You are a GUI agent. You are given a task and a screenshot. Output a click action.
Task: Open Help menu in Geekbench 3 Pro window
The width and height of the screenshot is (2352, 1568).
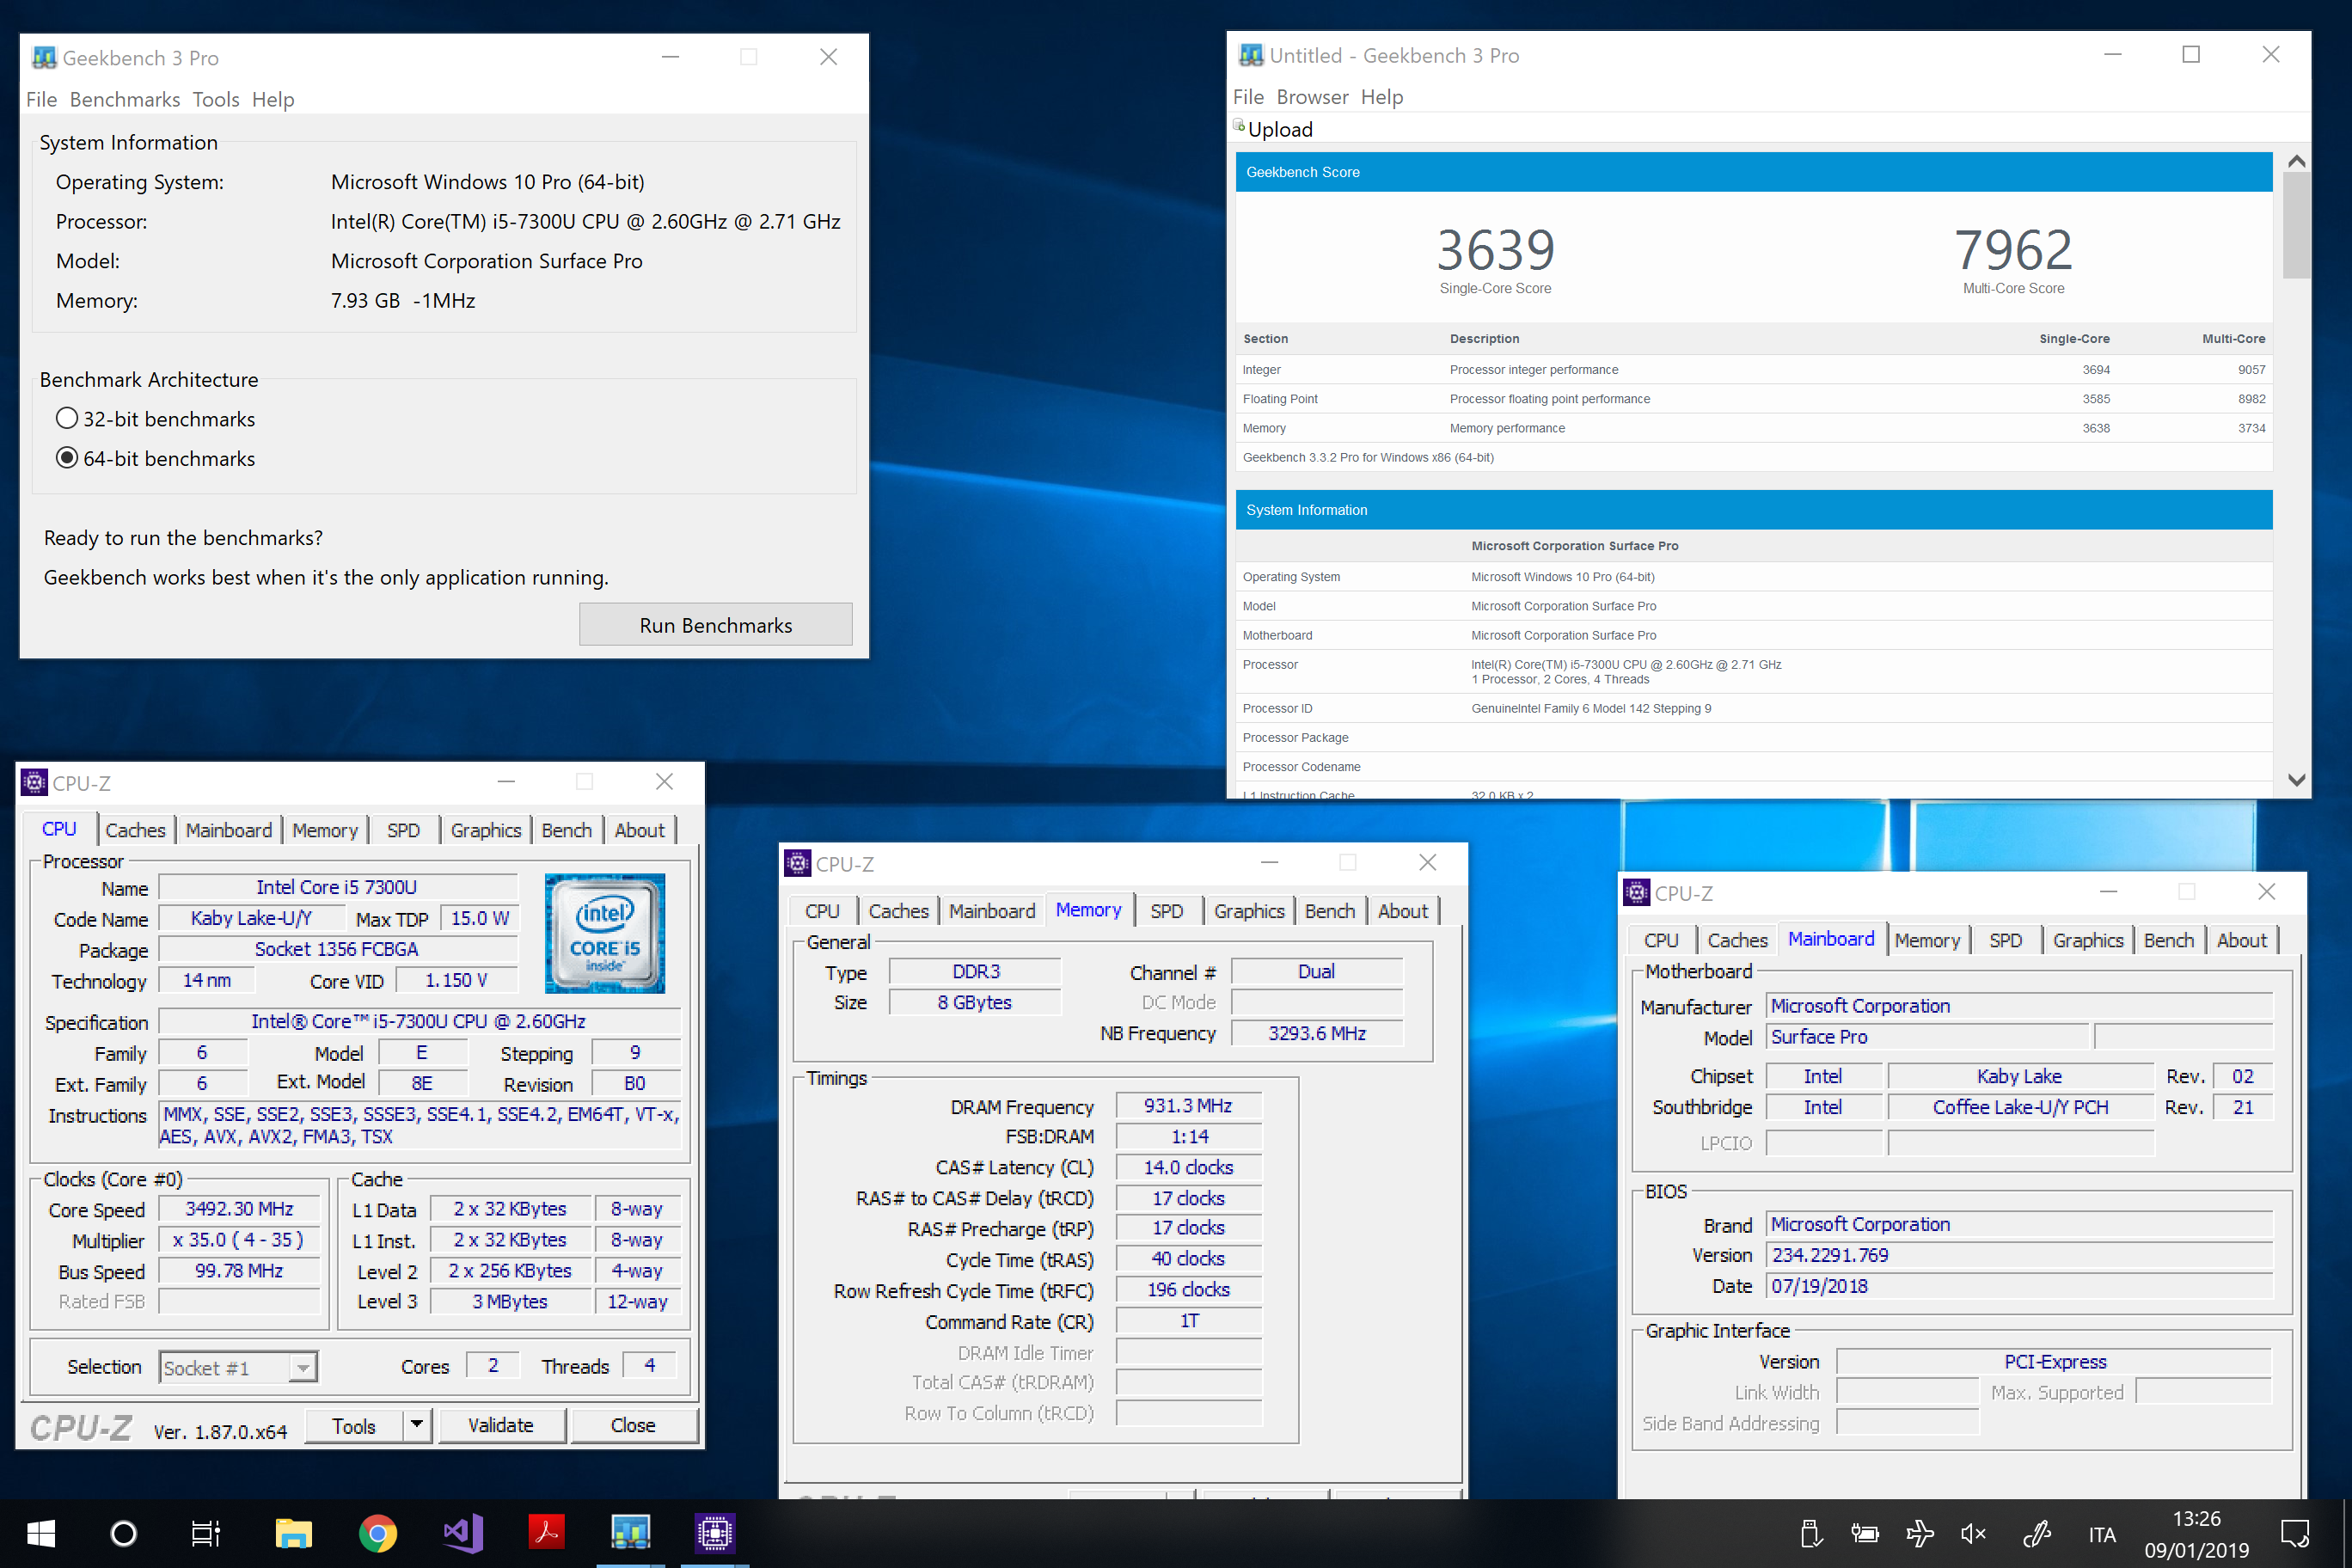[x=273, y=99]
